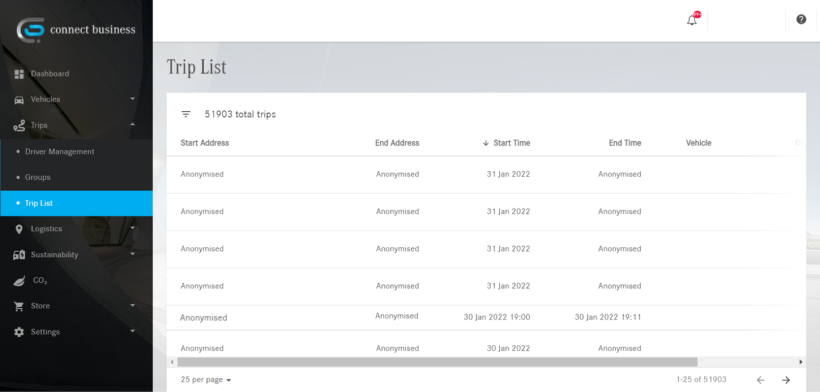Image resolution: width=820 pixels, height=392 pixels.
Task: Expand the Sustainability menu
Action: [x=76, y=255]
